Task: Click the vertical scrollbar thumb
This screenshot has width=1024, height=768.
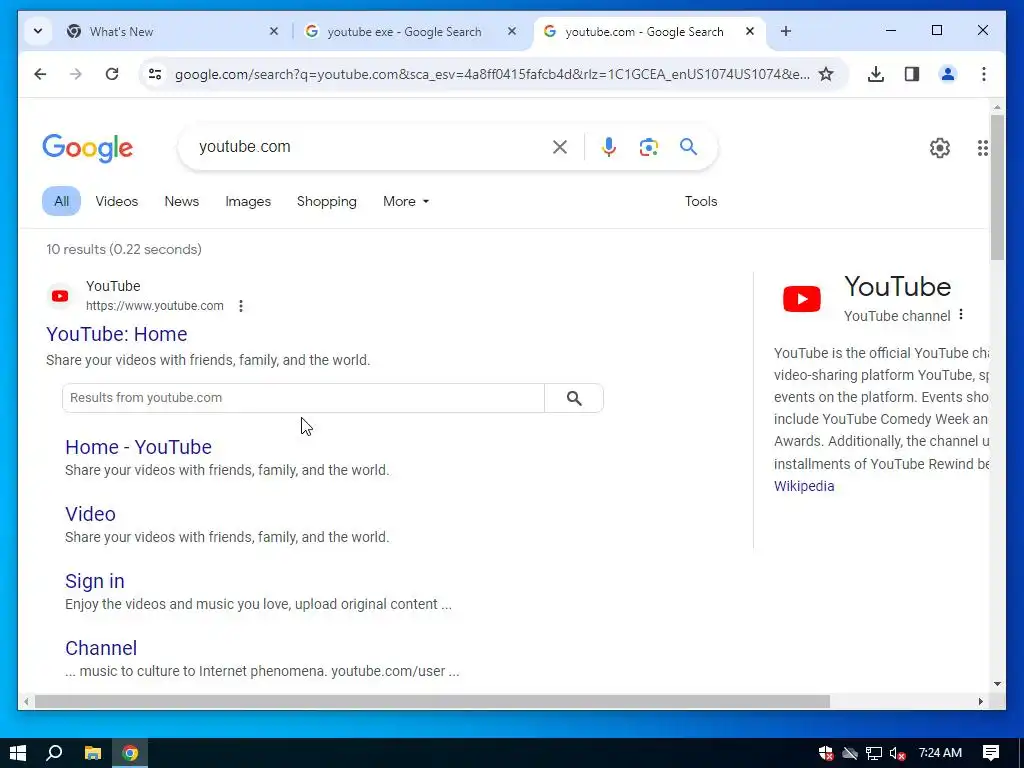Action: coord(997,187)
